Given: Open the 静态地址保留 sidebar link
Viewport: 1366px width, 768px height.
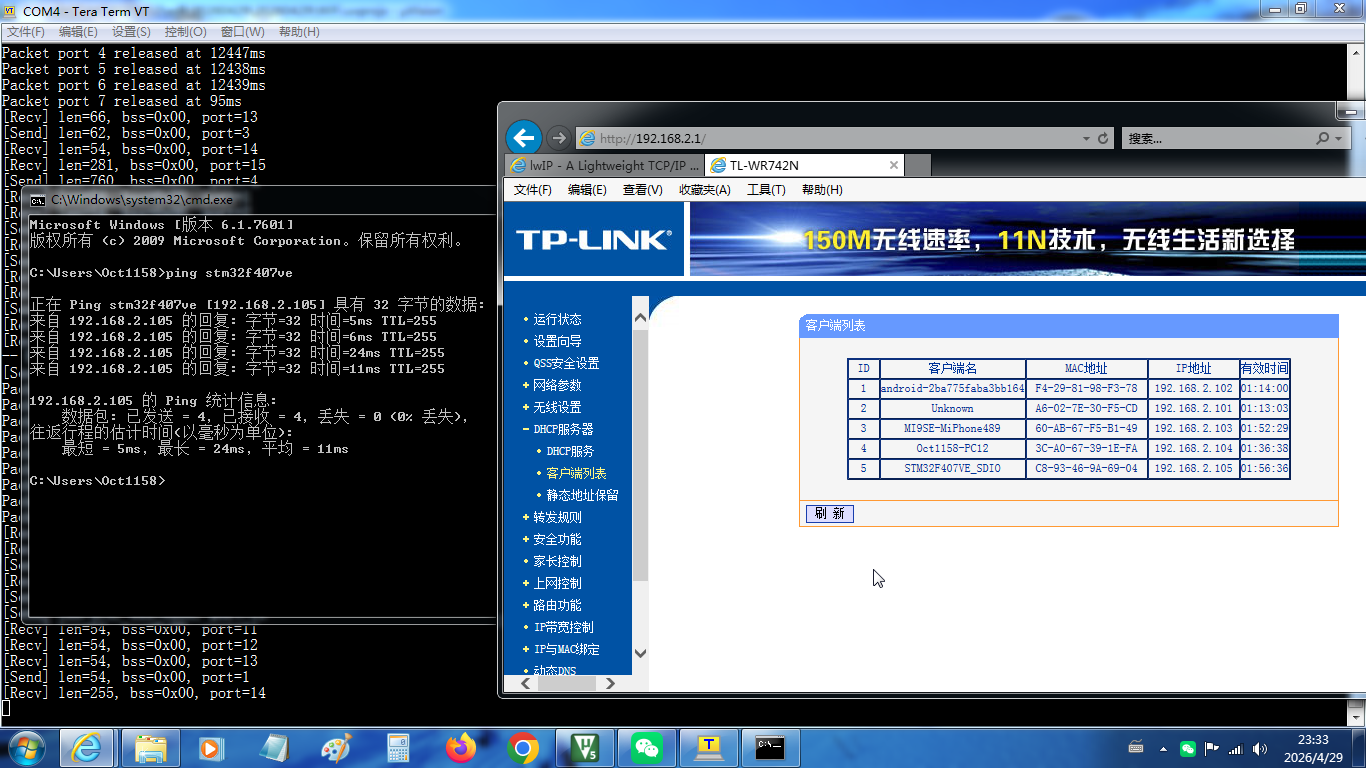Looking at the screenshot, I should (x=582, y=495).
